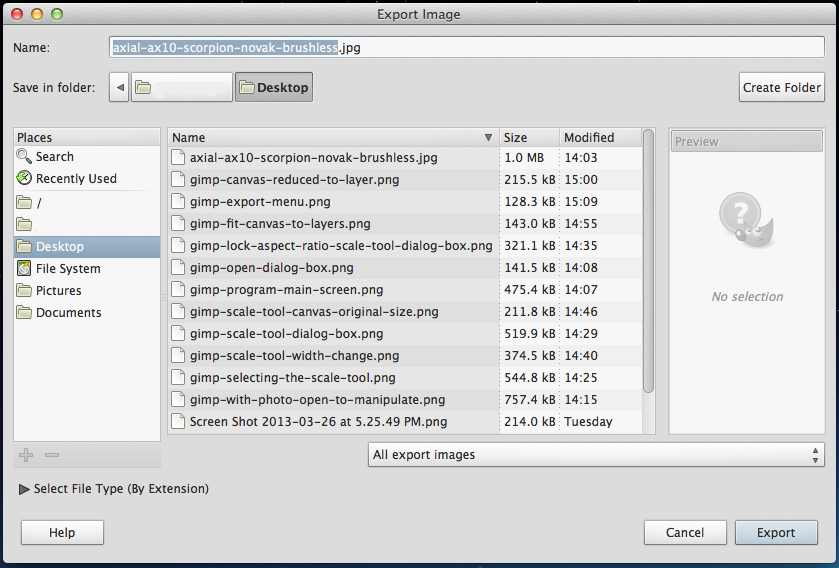Sort files by the Size column header
839x568 pixels.
click(x=528, y=138)
